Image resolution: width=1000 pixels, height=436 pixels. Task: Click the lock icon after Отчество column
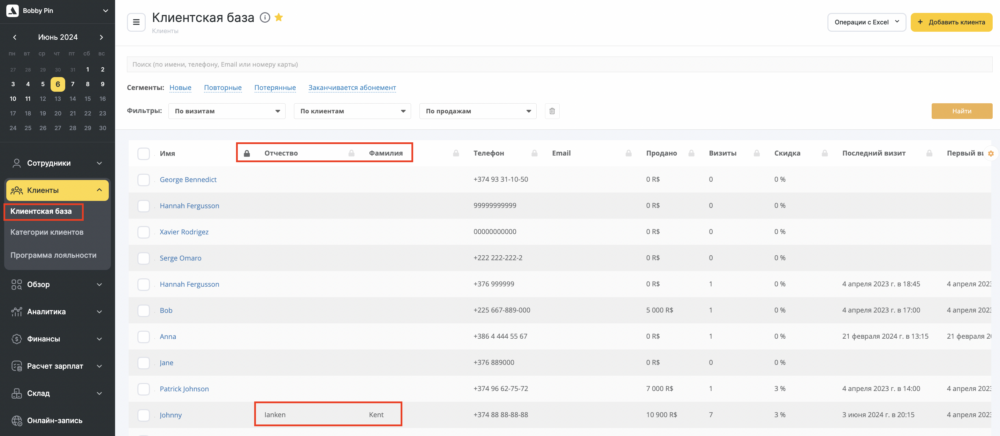pyautogui.click(x=351, y=154)
